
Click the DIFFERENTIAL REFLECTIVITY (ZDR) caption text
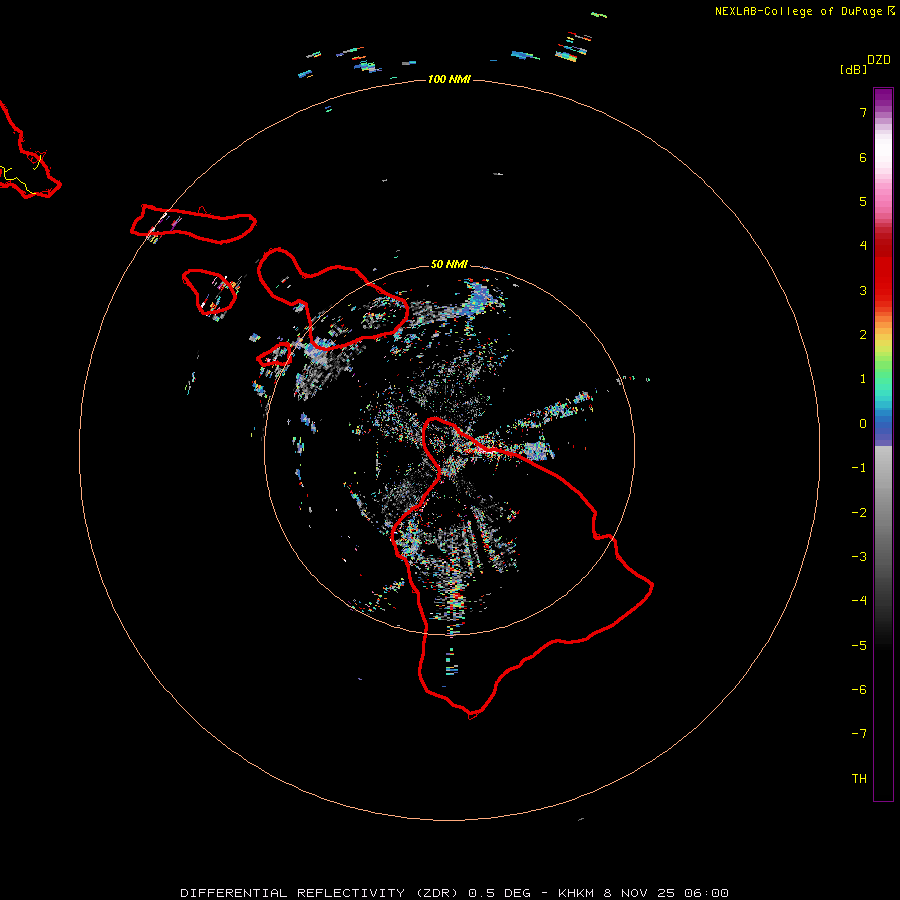[x=319, y=893]
